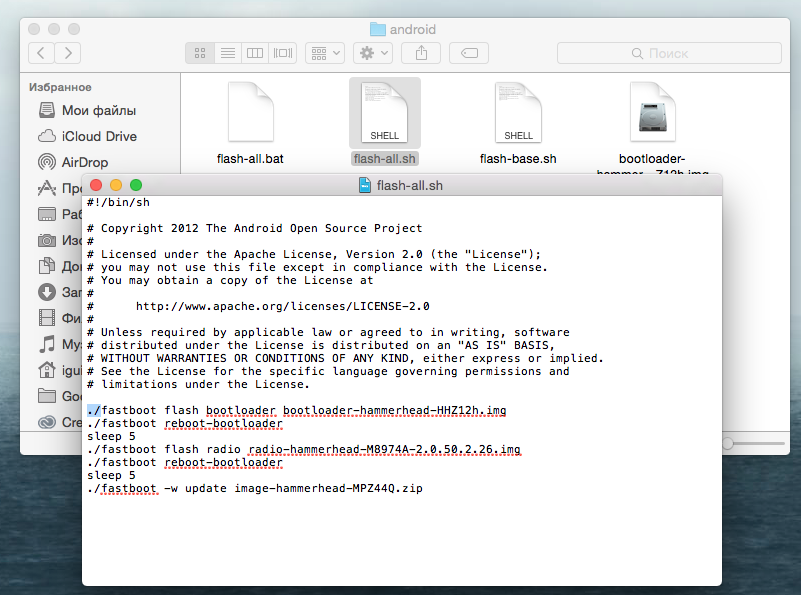
Task: Click the flash-all.sh document title icon
Action: [x=366, y=185]
